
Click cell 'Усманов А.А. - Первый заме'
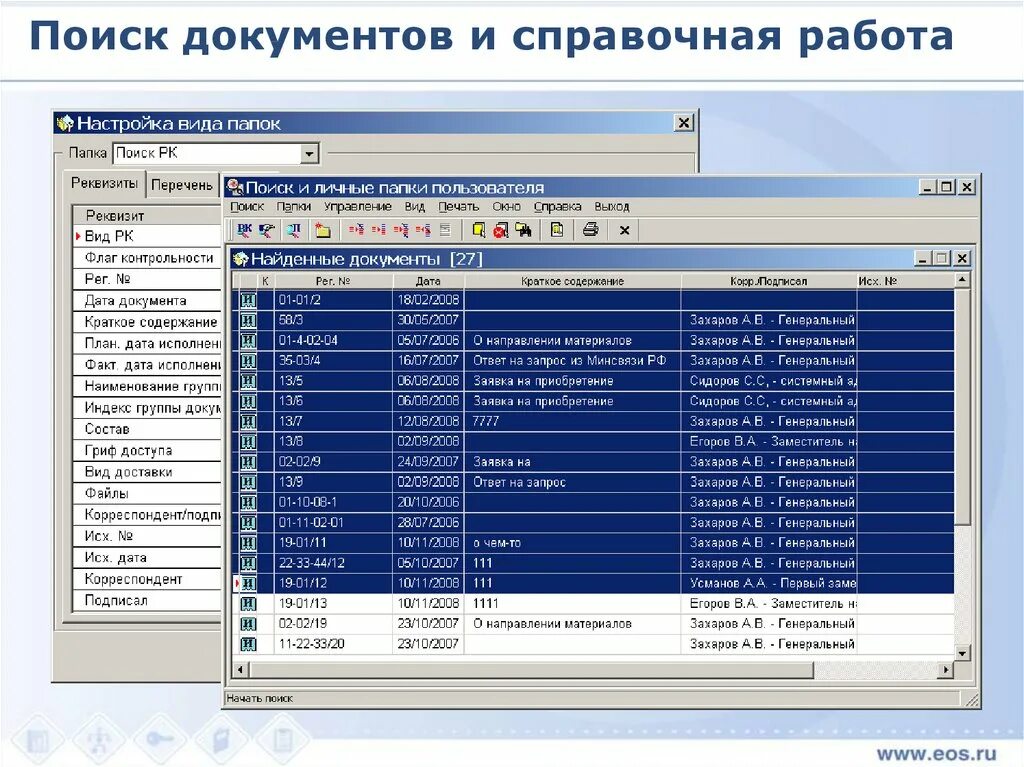tap(769, 583)
